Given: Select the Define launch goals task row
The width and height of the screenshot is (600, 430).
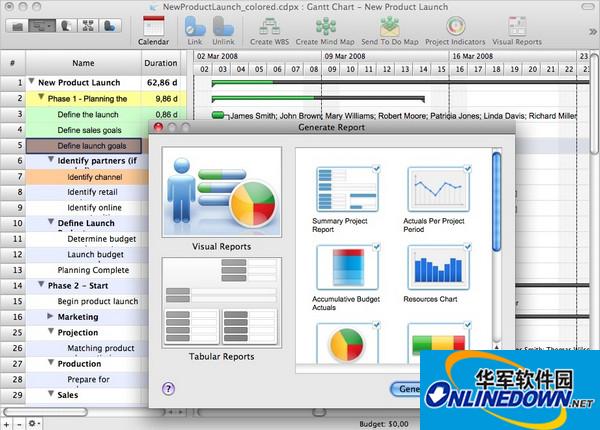Looking at the screenshot, I should point(83,146).
